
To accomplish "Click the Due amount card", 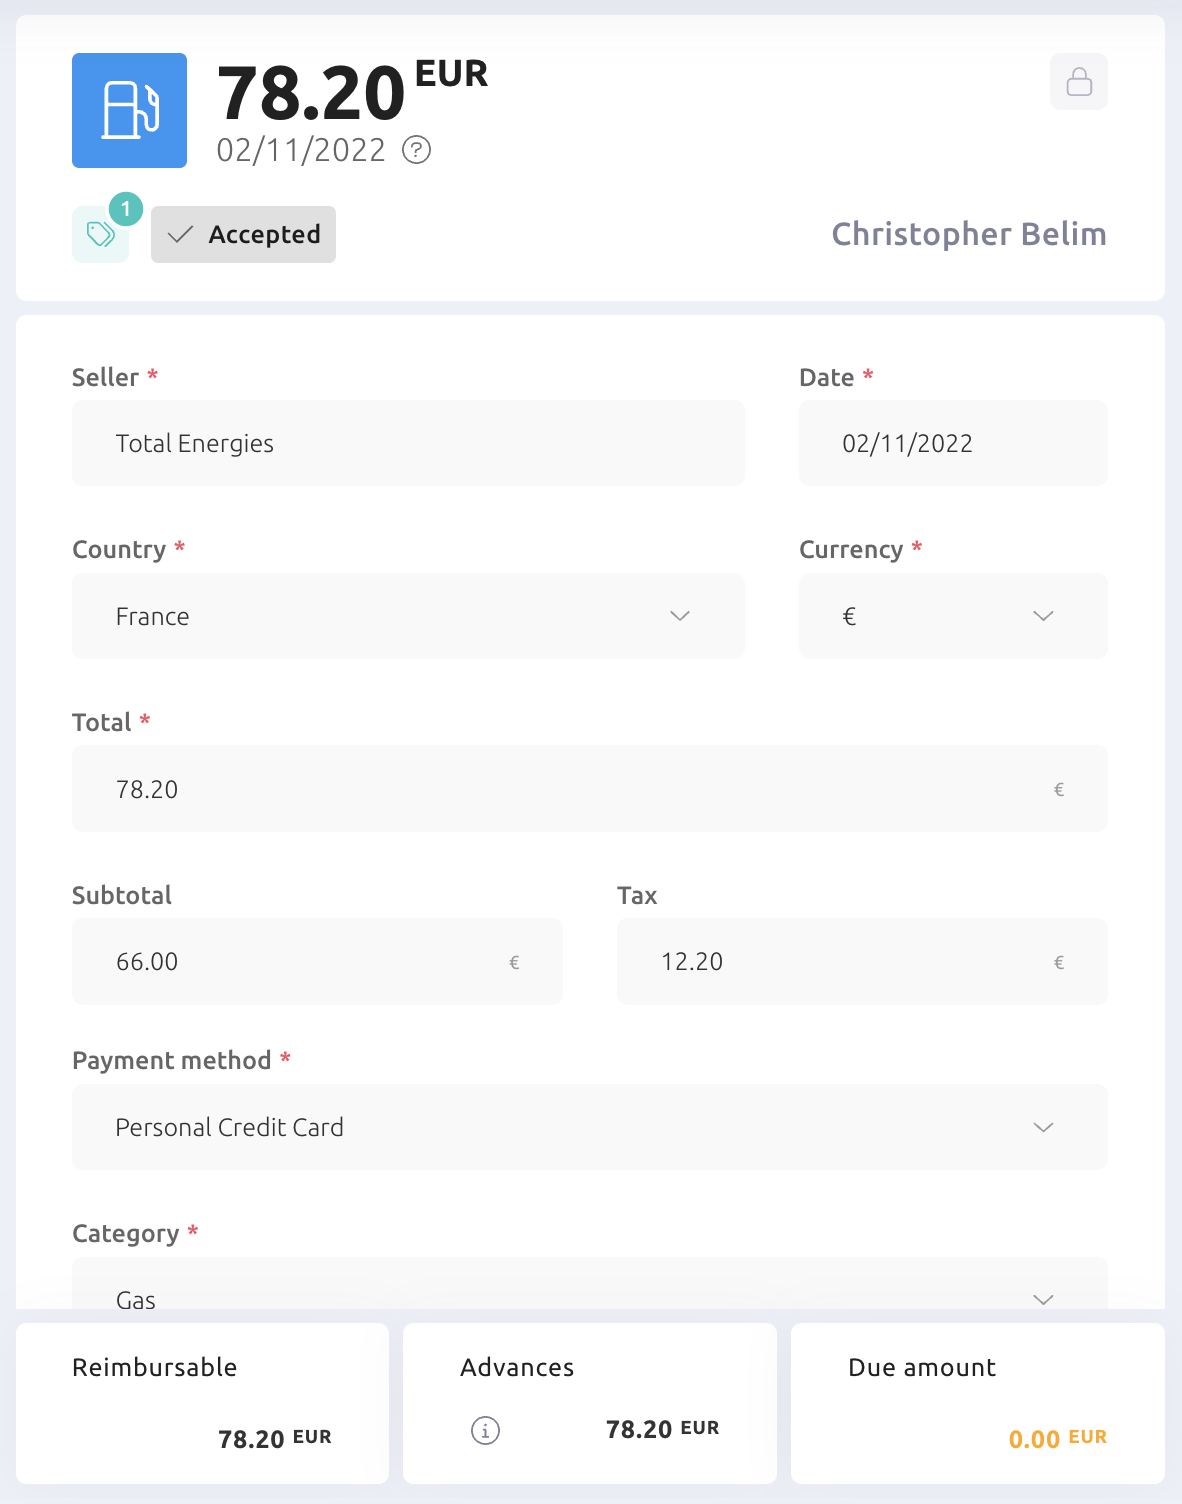I will click(978, 1403).
